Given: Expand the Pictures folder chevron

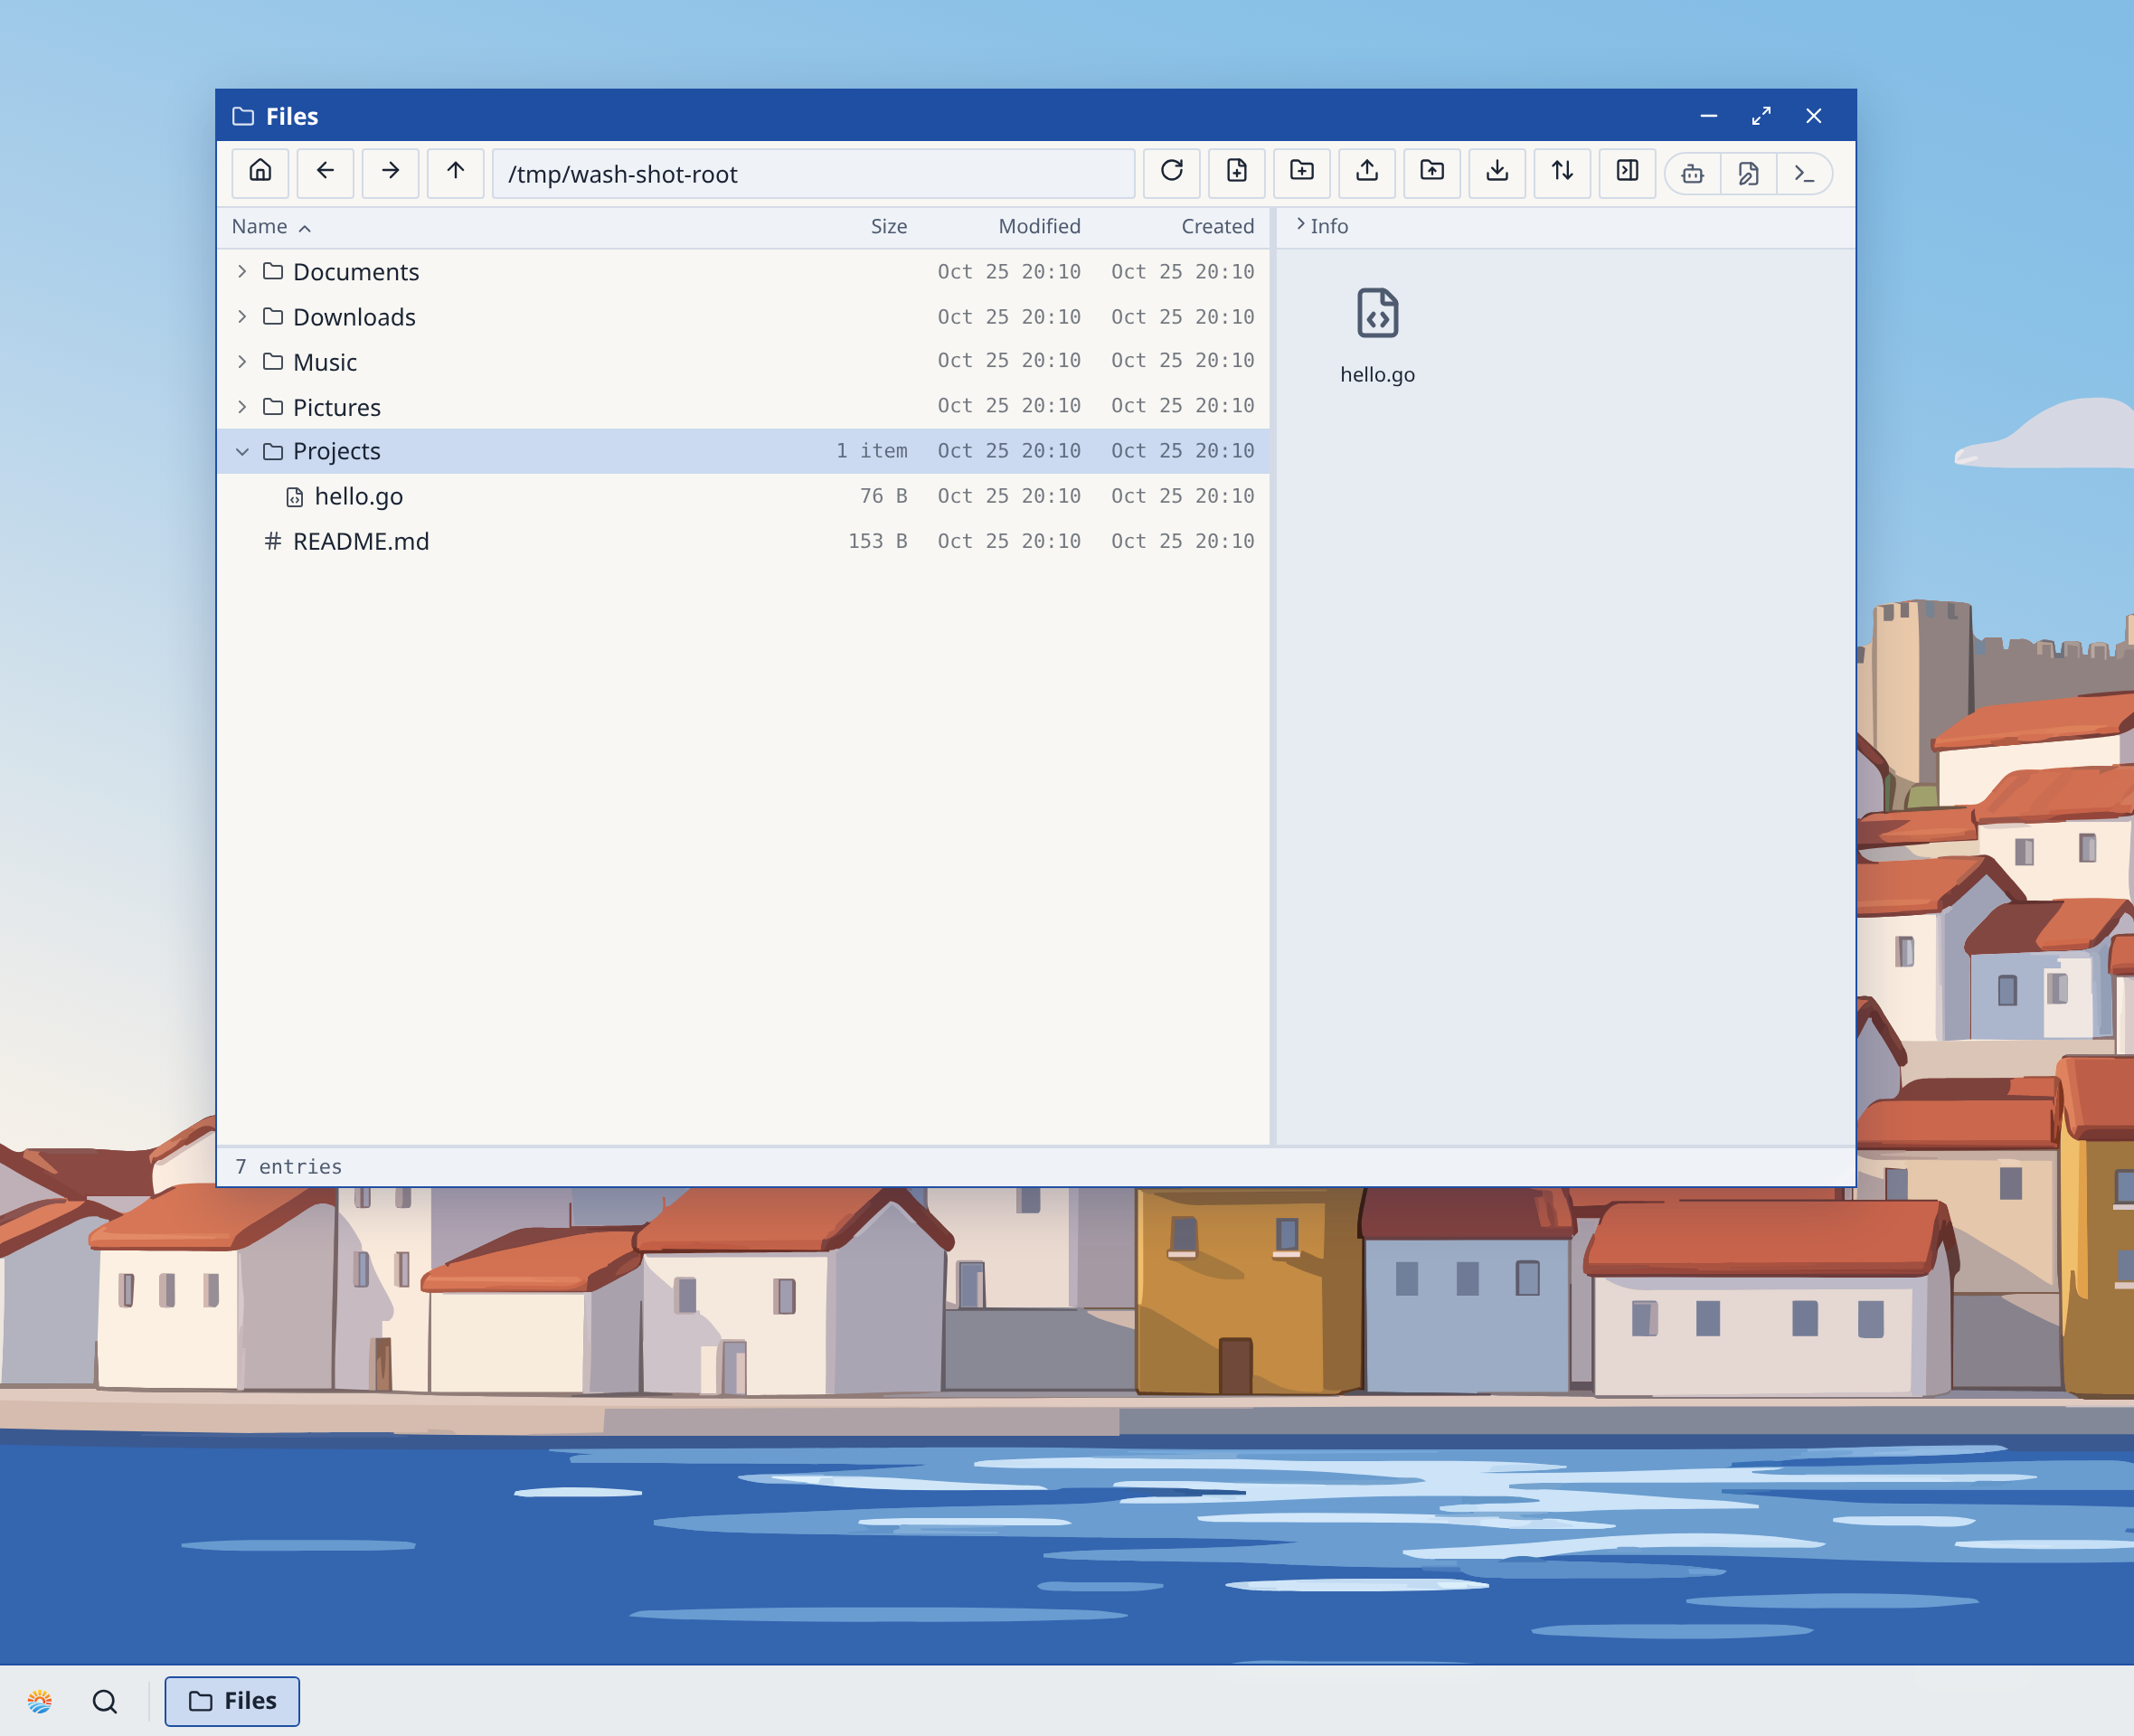Looking at the screenshot, I should coord(242,407).
